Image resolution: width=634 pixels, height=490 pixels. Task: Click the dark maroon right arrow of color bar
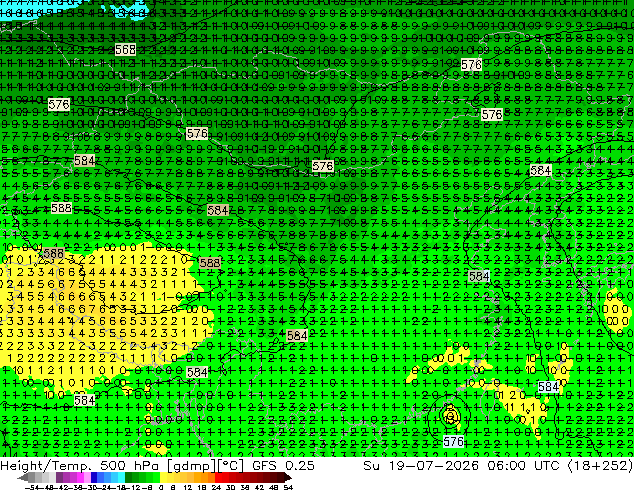tap(288, 477)
